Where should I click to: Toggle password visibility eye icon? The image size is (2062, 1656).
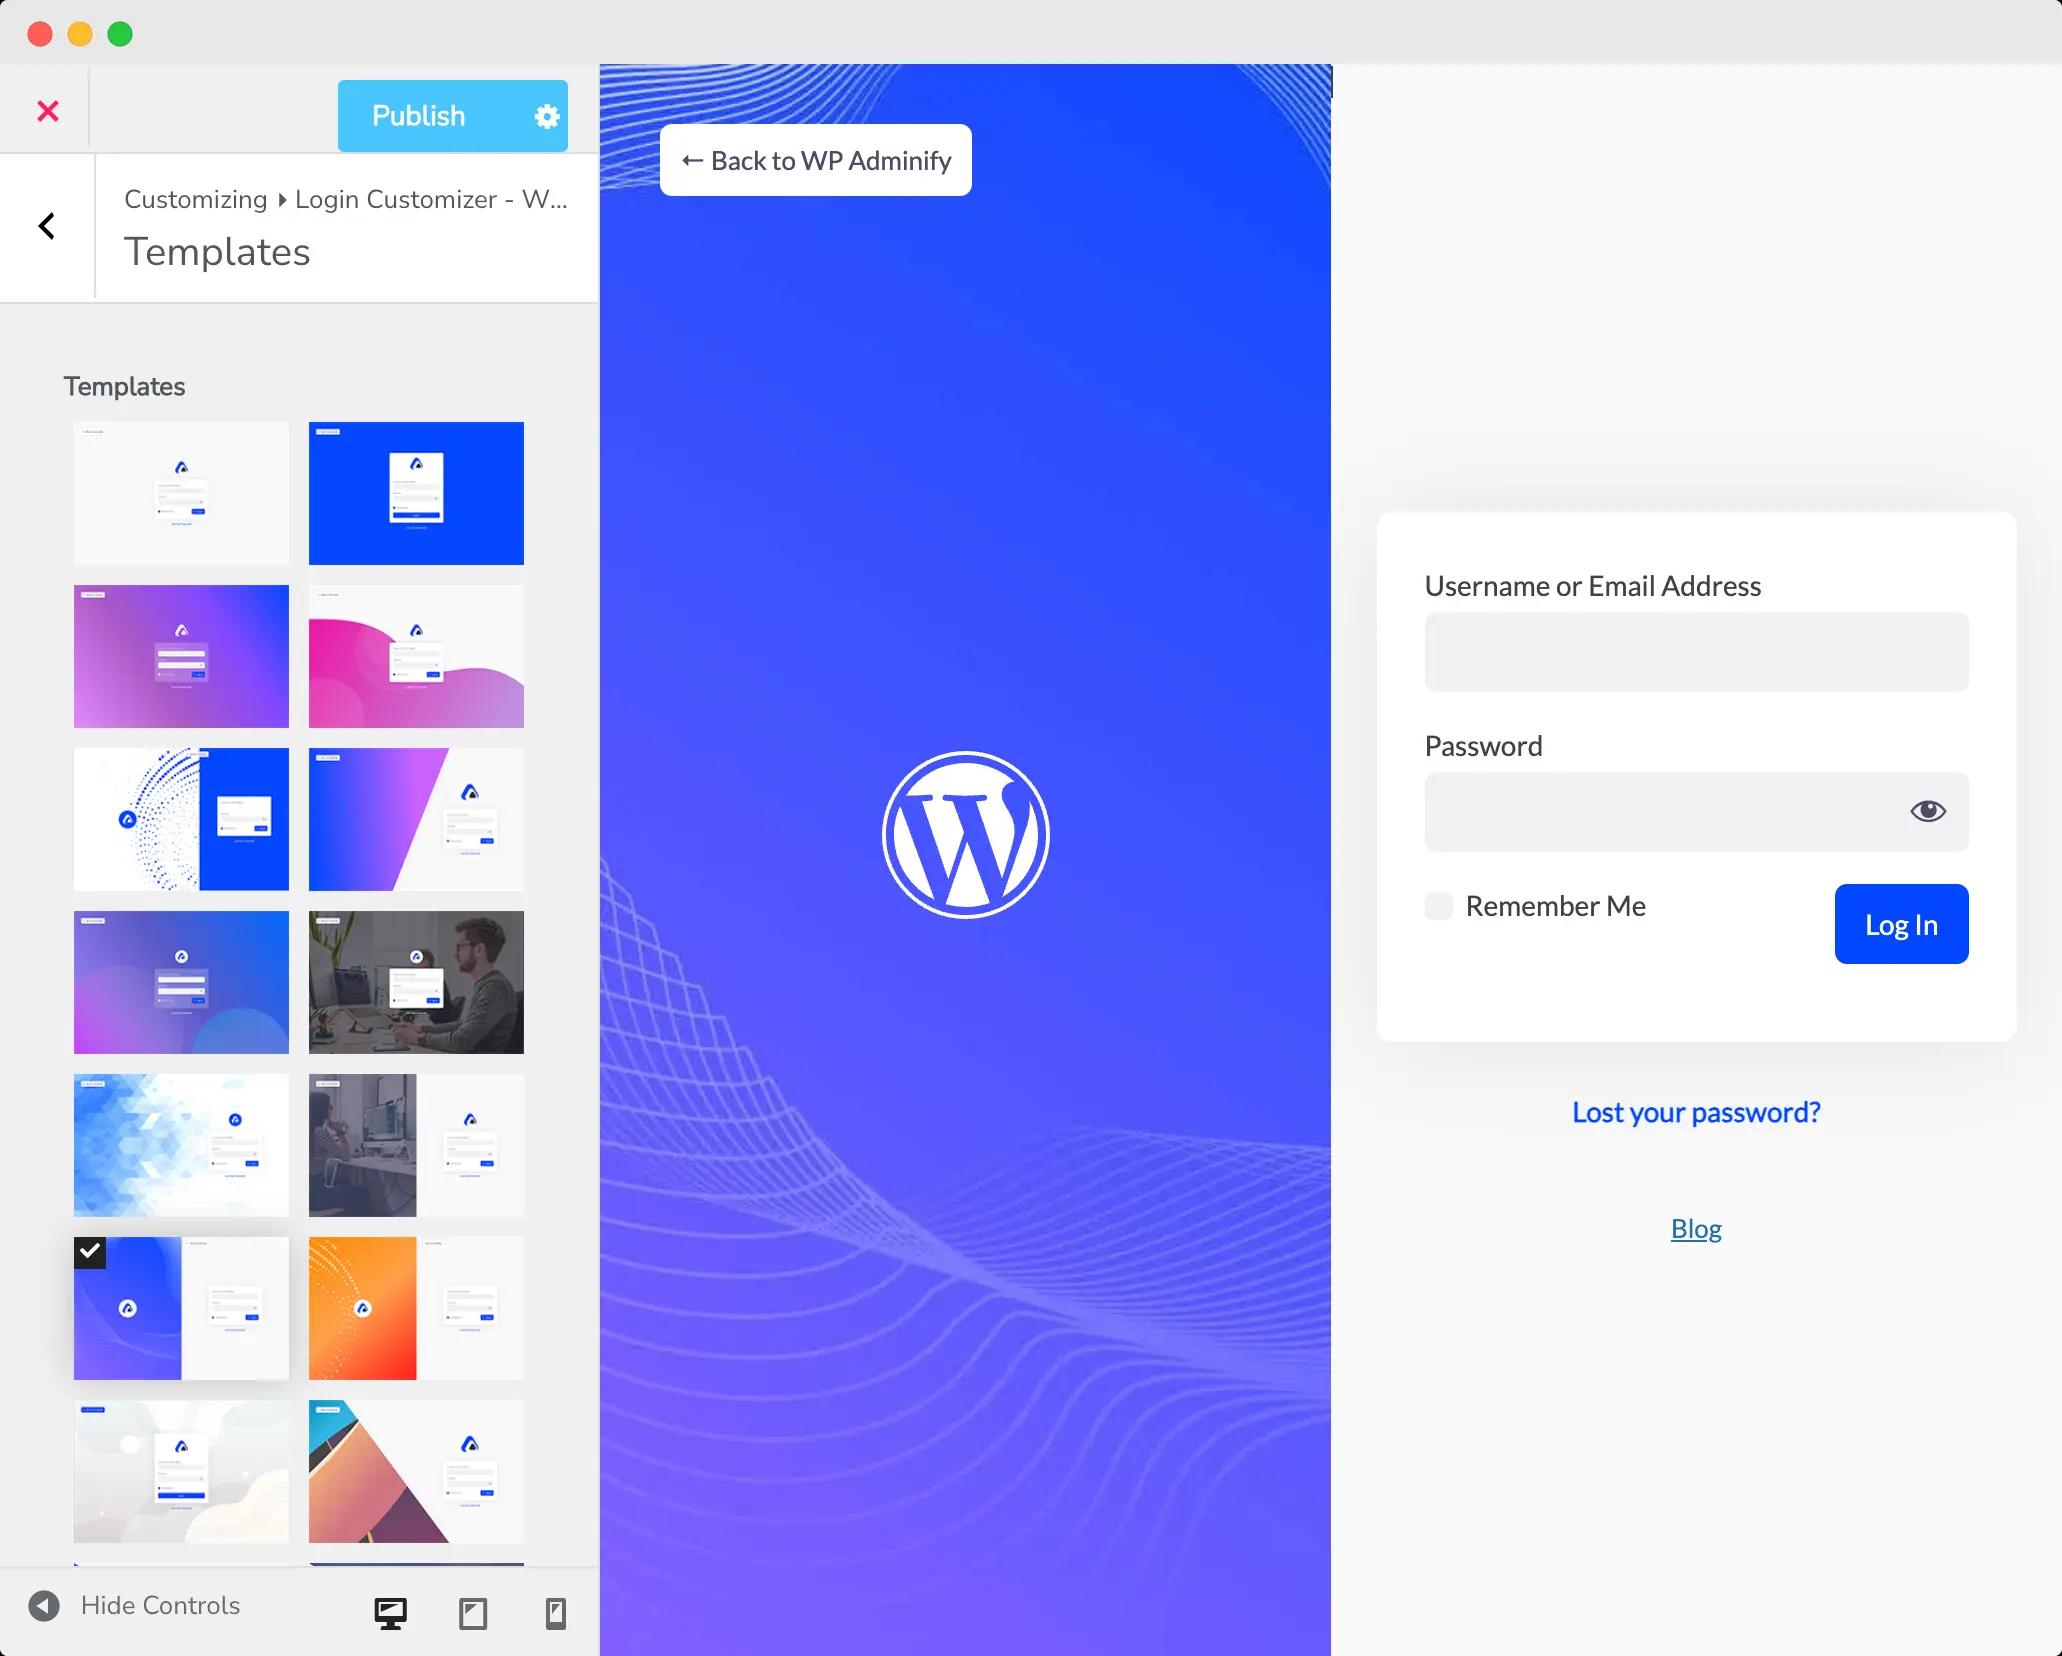pos(1928,811)
